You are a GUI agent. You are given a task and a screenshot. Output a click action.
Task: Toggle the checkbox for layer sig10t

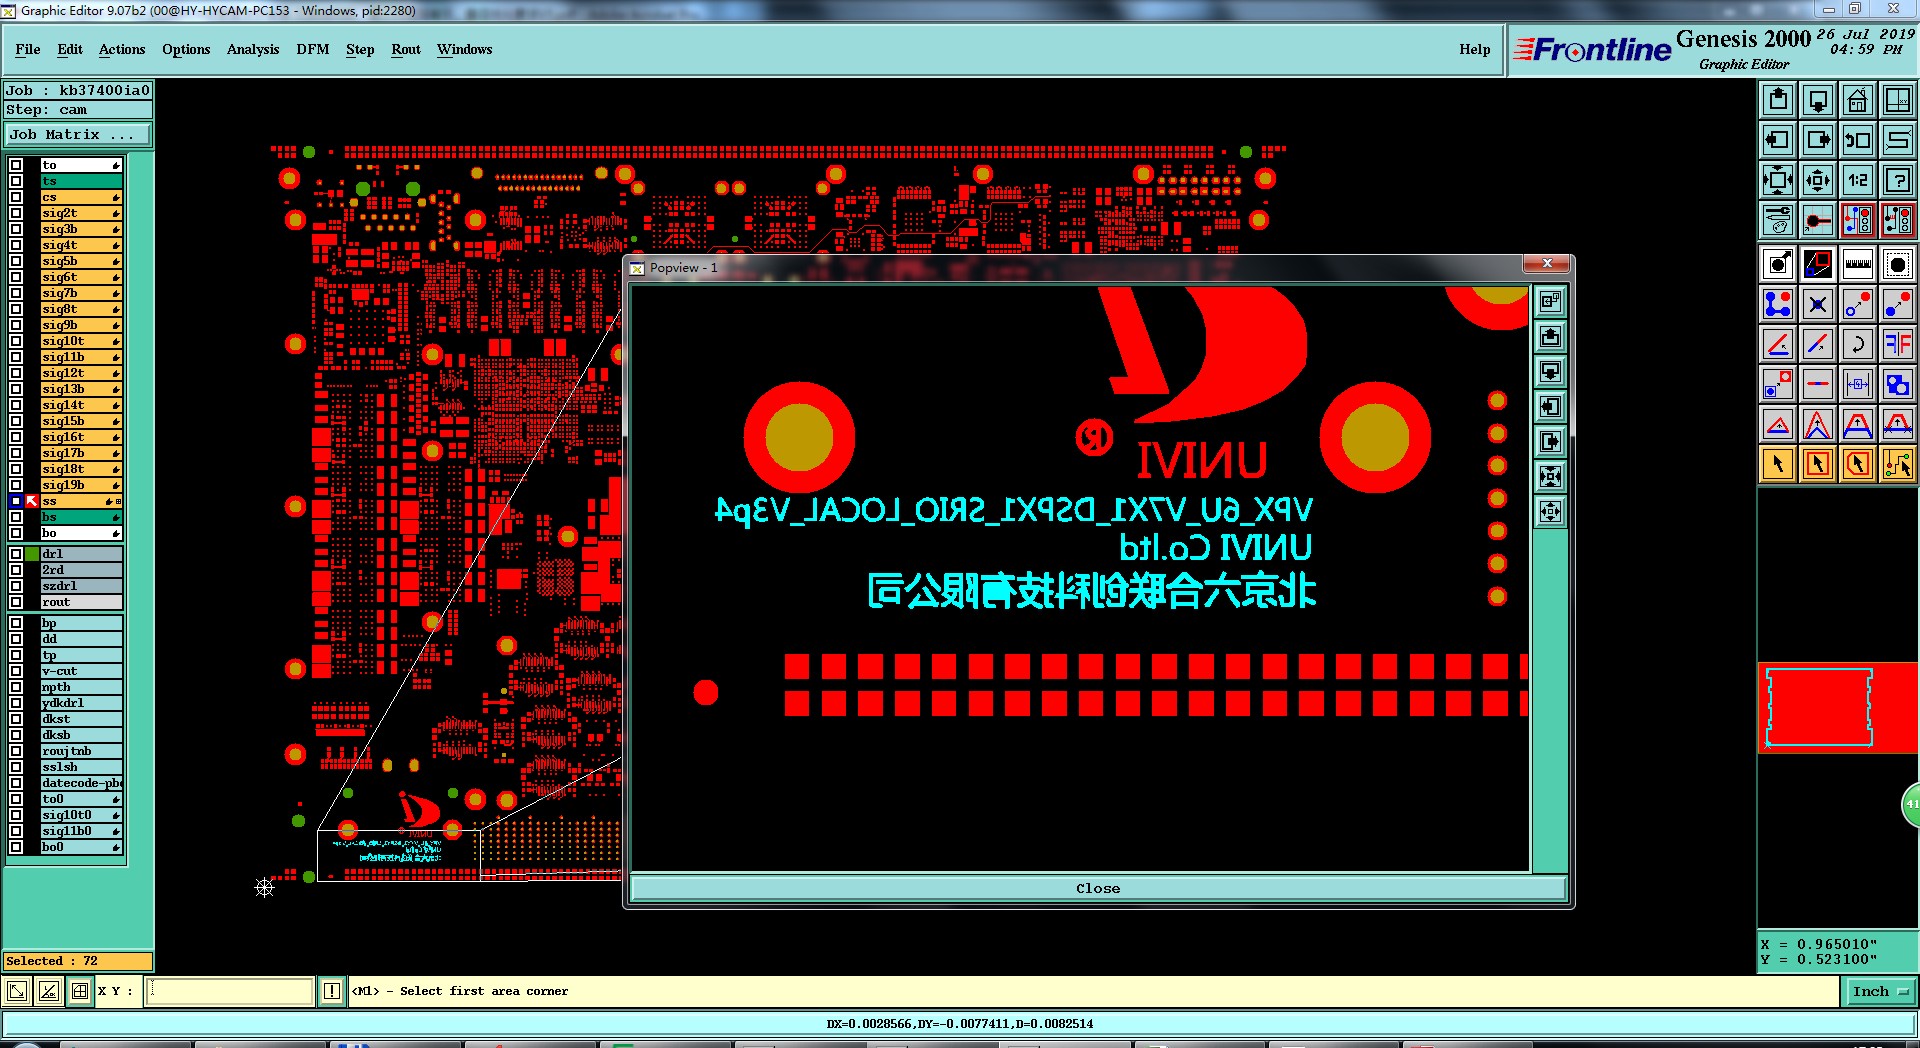[x=16, y=341]
